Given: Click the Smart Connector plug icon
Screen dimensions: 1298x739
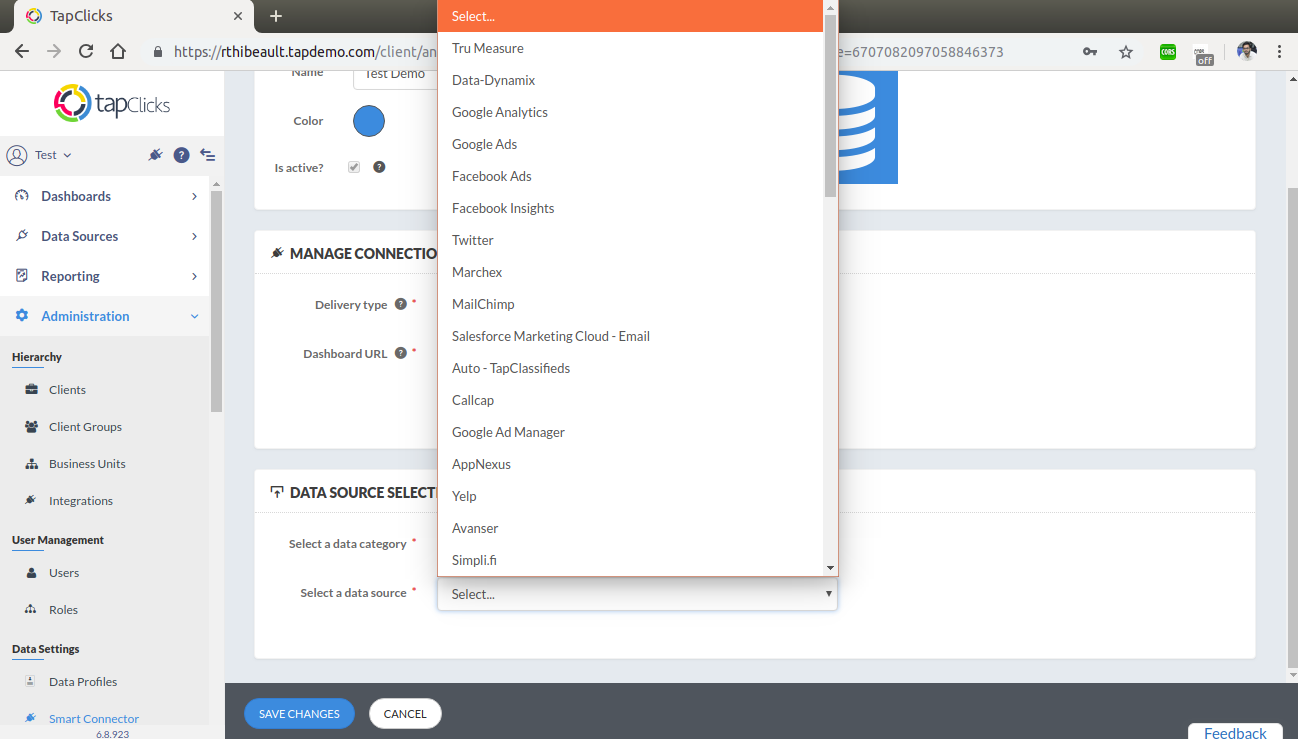Looking at the screenshot, I should pos(31,718).
